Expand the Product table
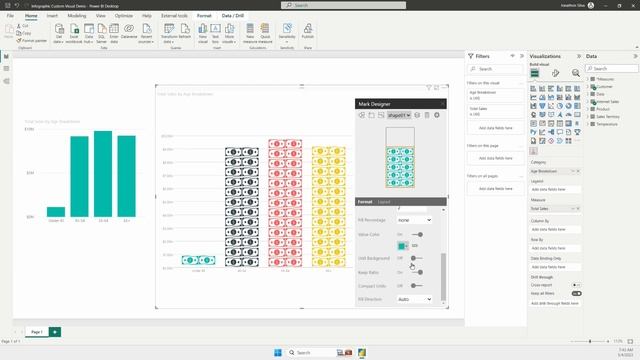The height and width of the screenshot is (360, 640). click(588, 109)
